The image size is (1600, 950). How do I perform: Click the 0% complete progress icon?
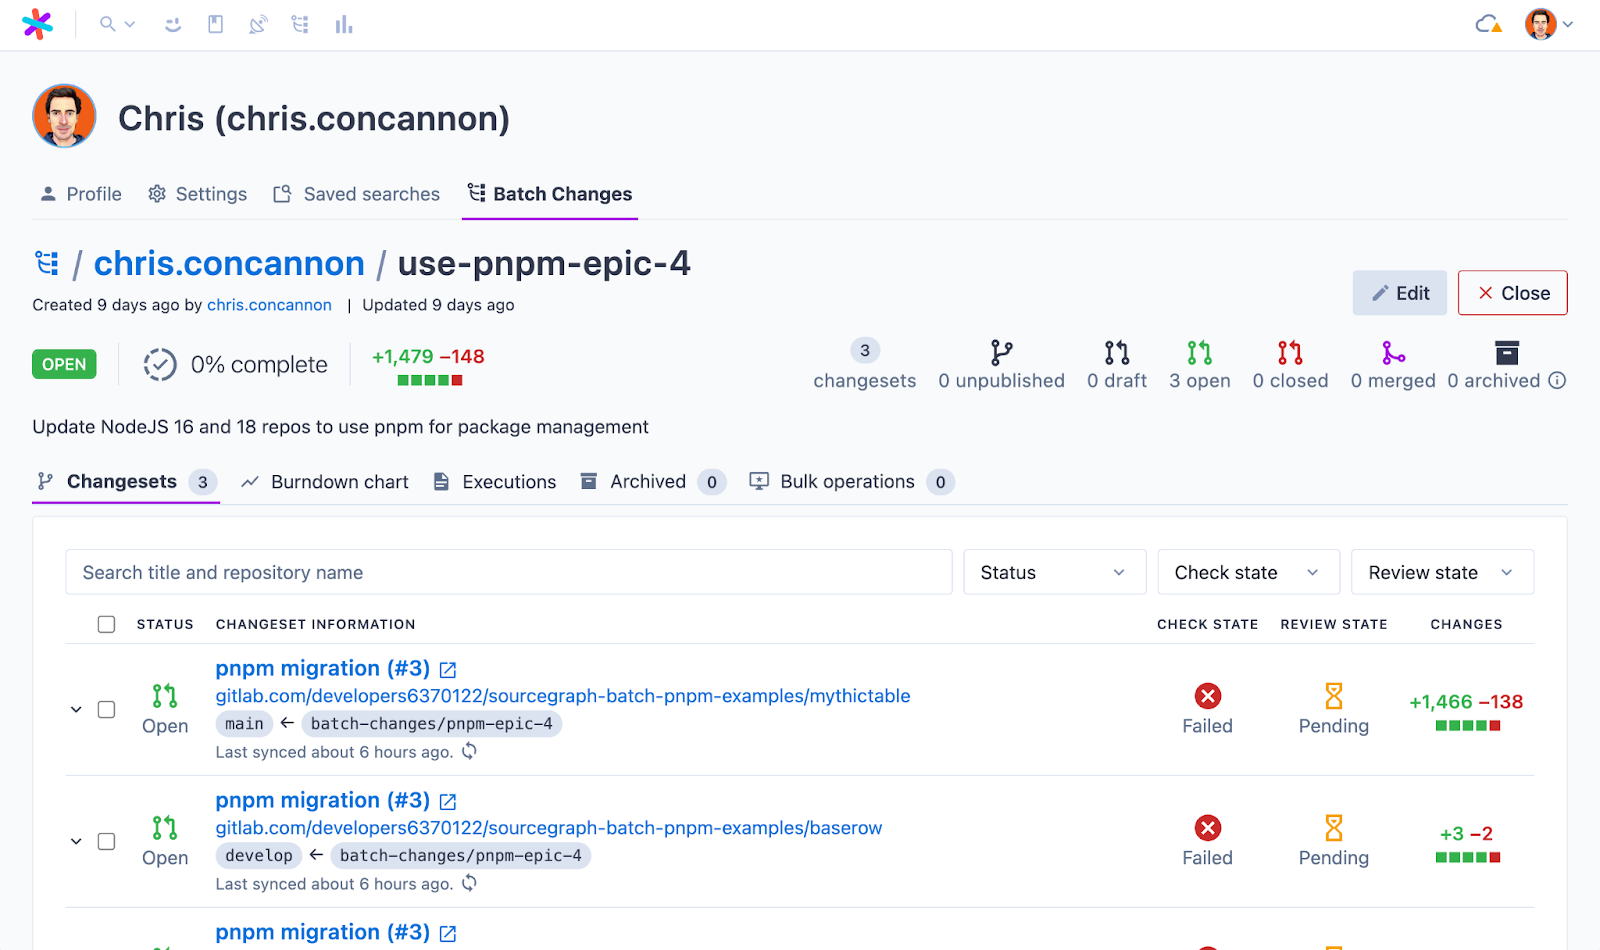(160, 365)
